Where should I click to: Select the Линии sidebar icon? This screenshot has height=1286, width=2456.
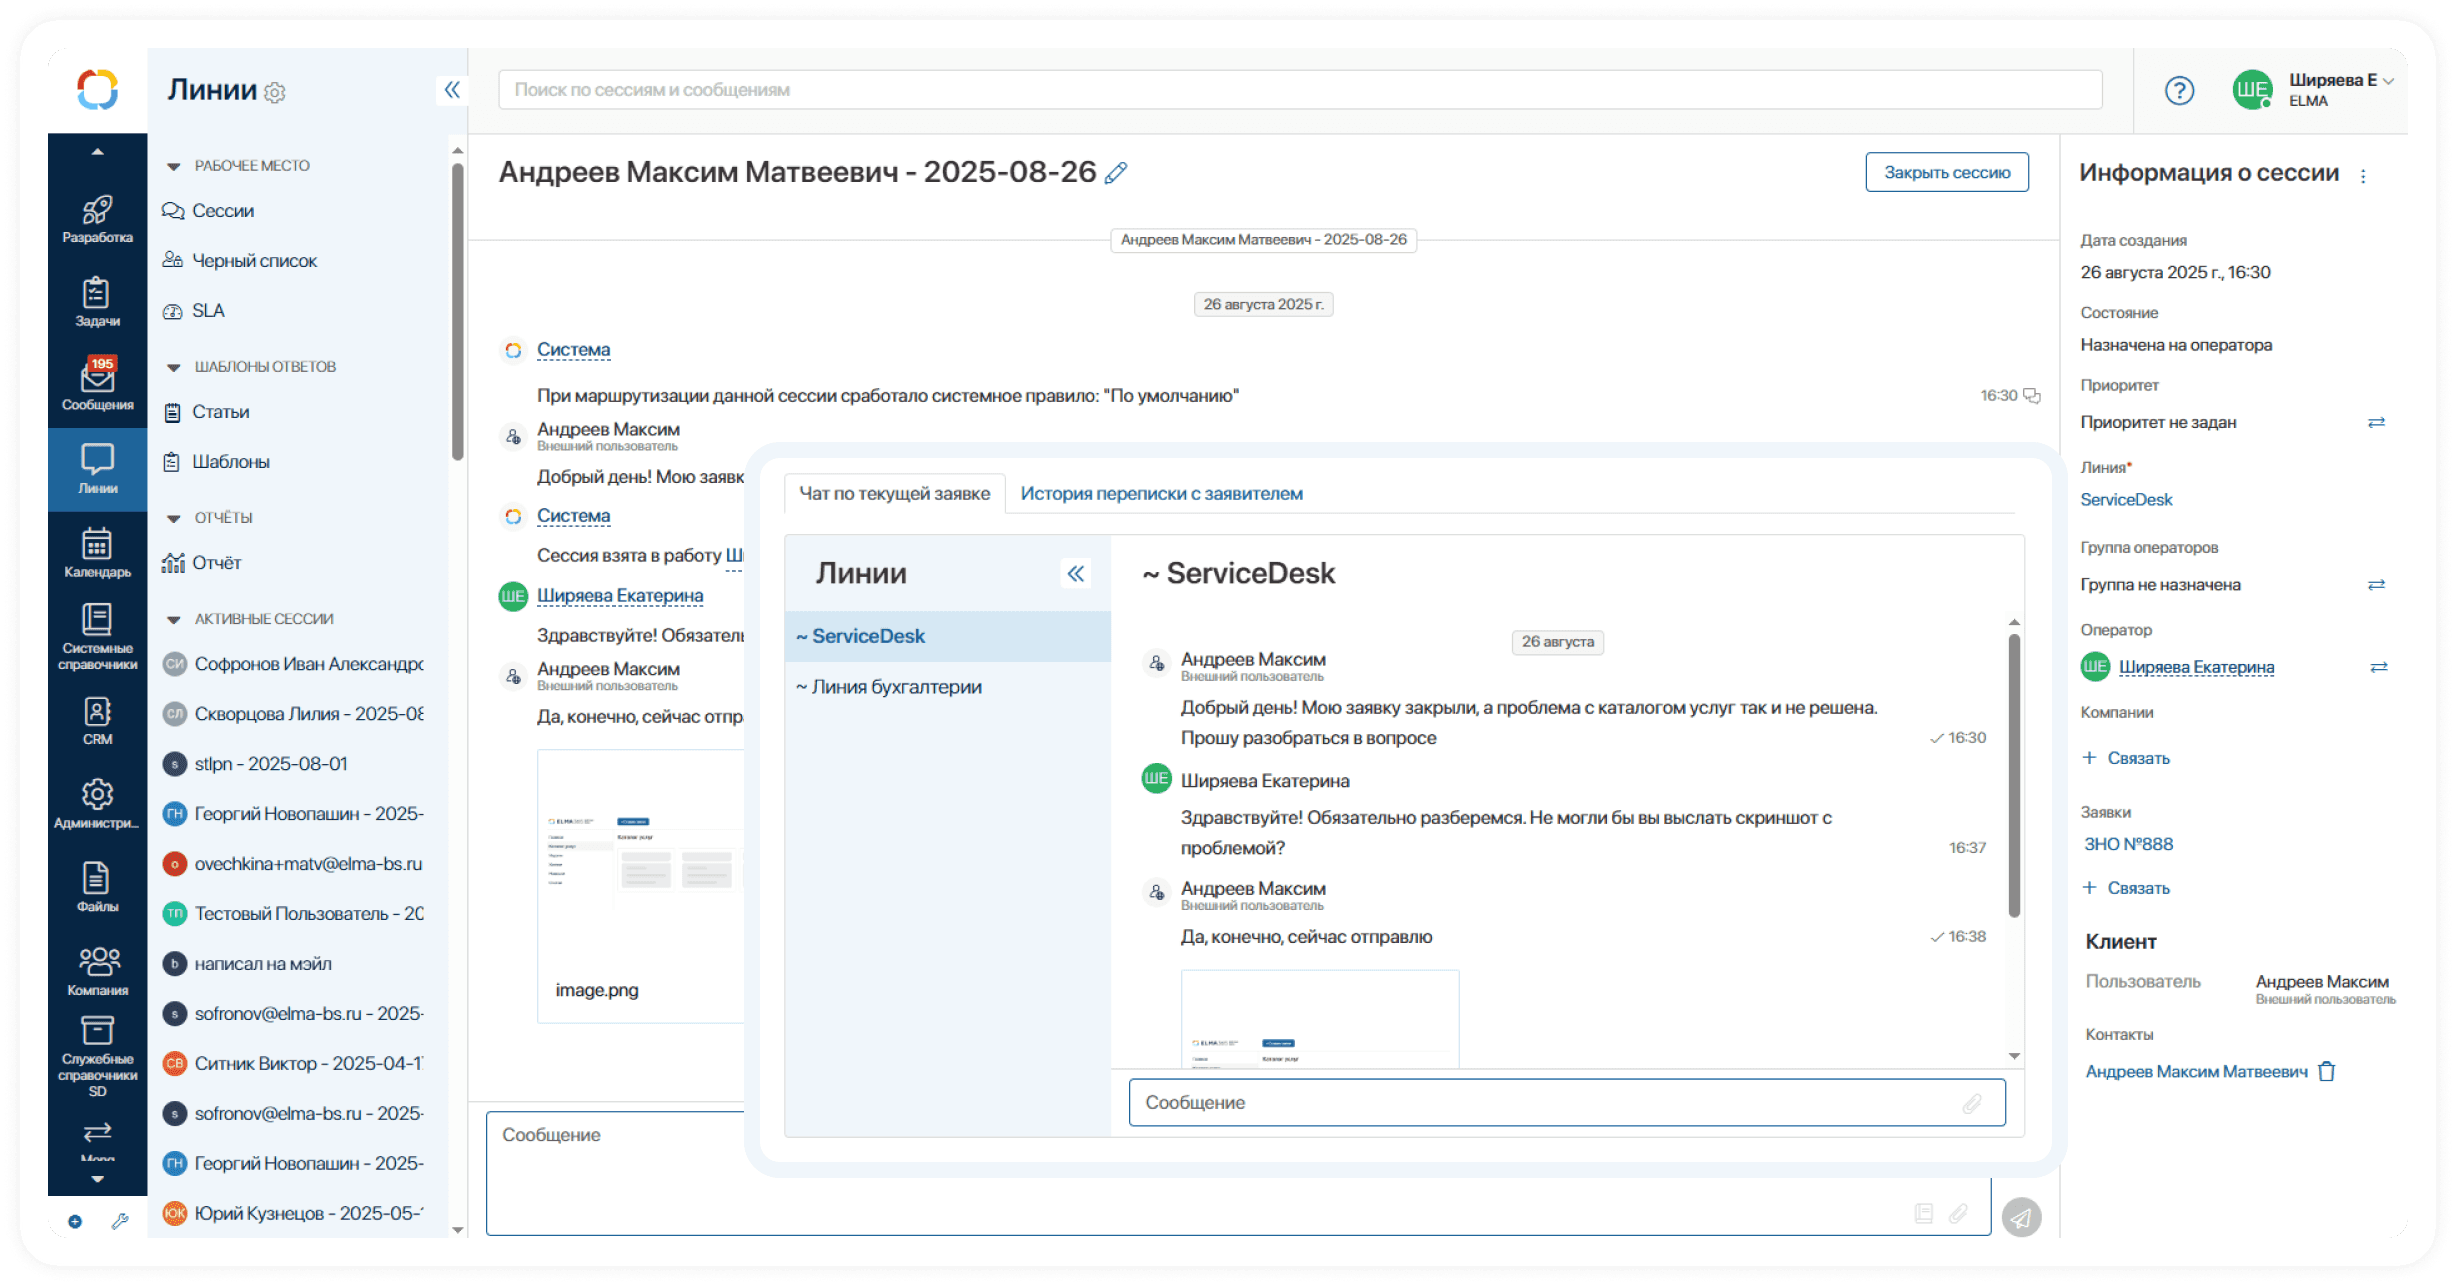click(97, 469)
